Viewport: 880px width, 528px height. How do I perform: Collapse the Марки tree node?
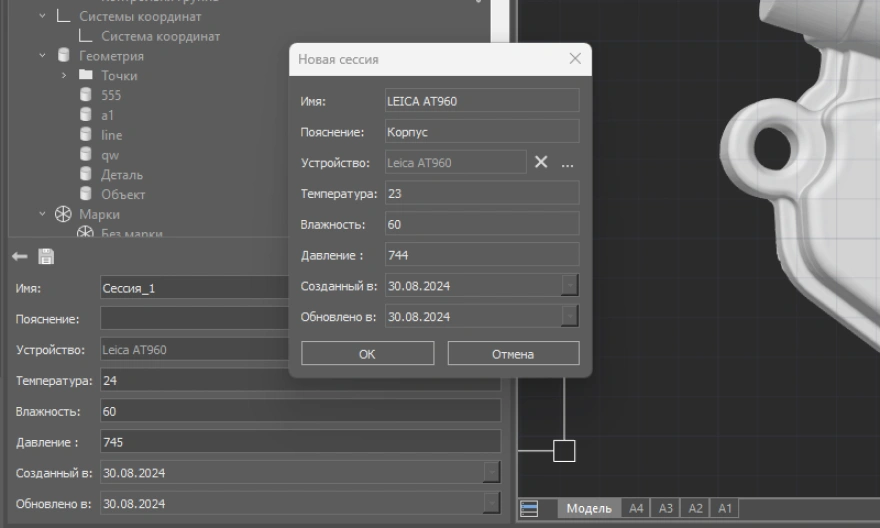43,214
